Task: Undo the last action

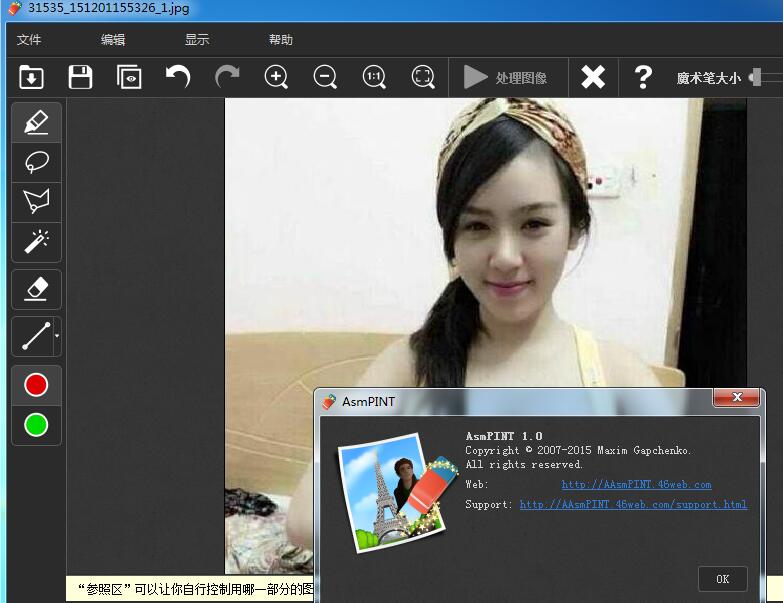Action: coord(178,77)
